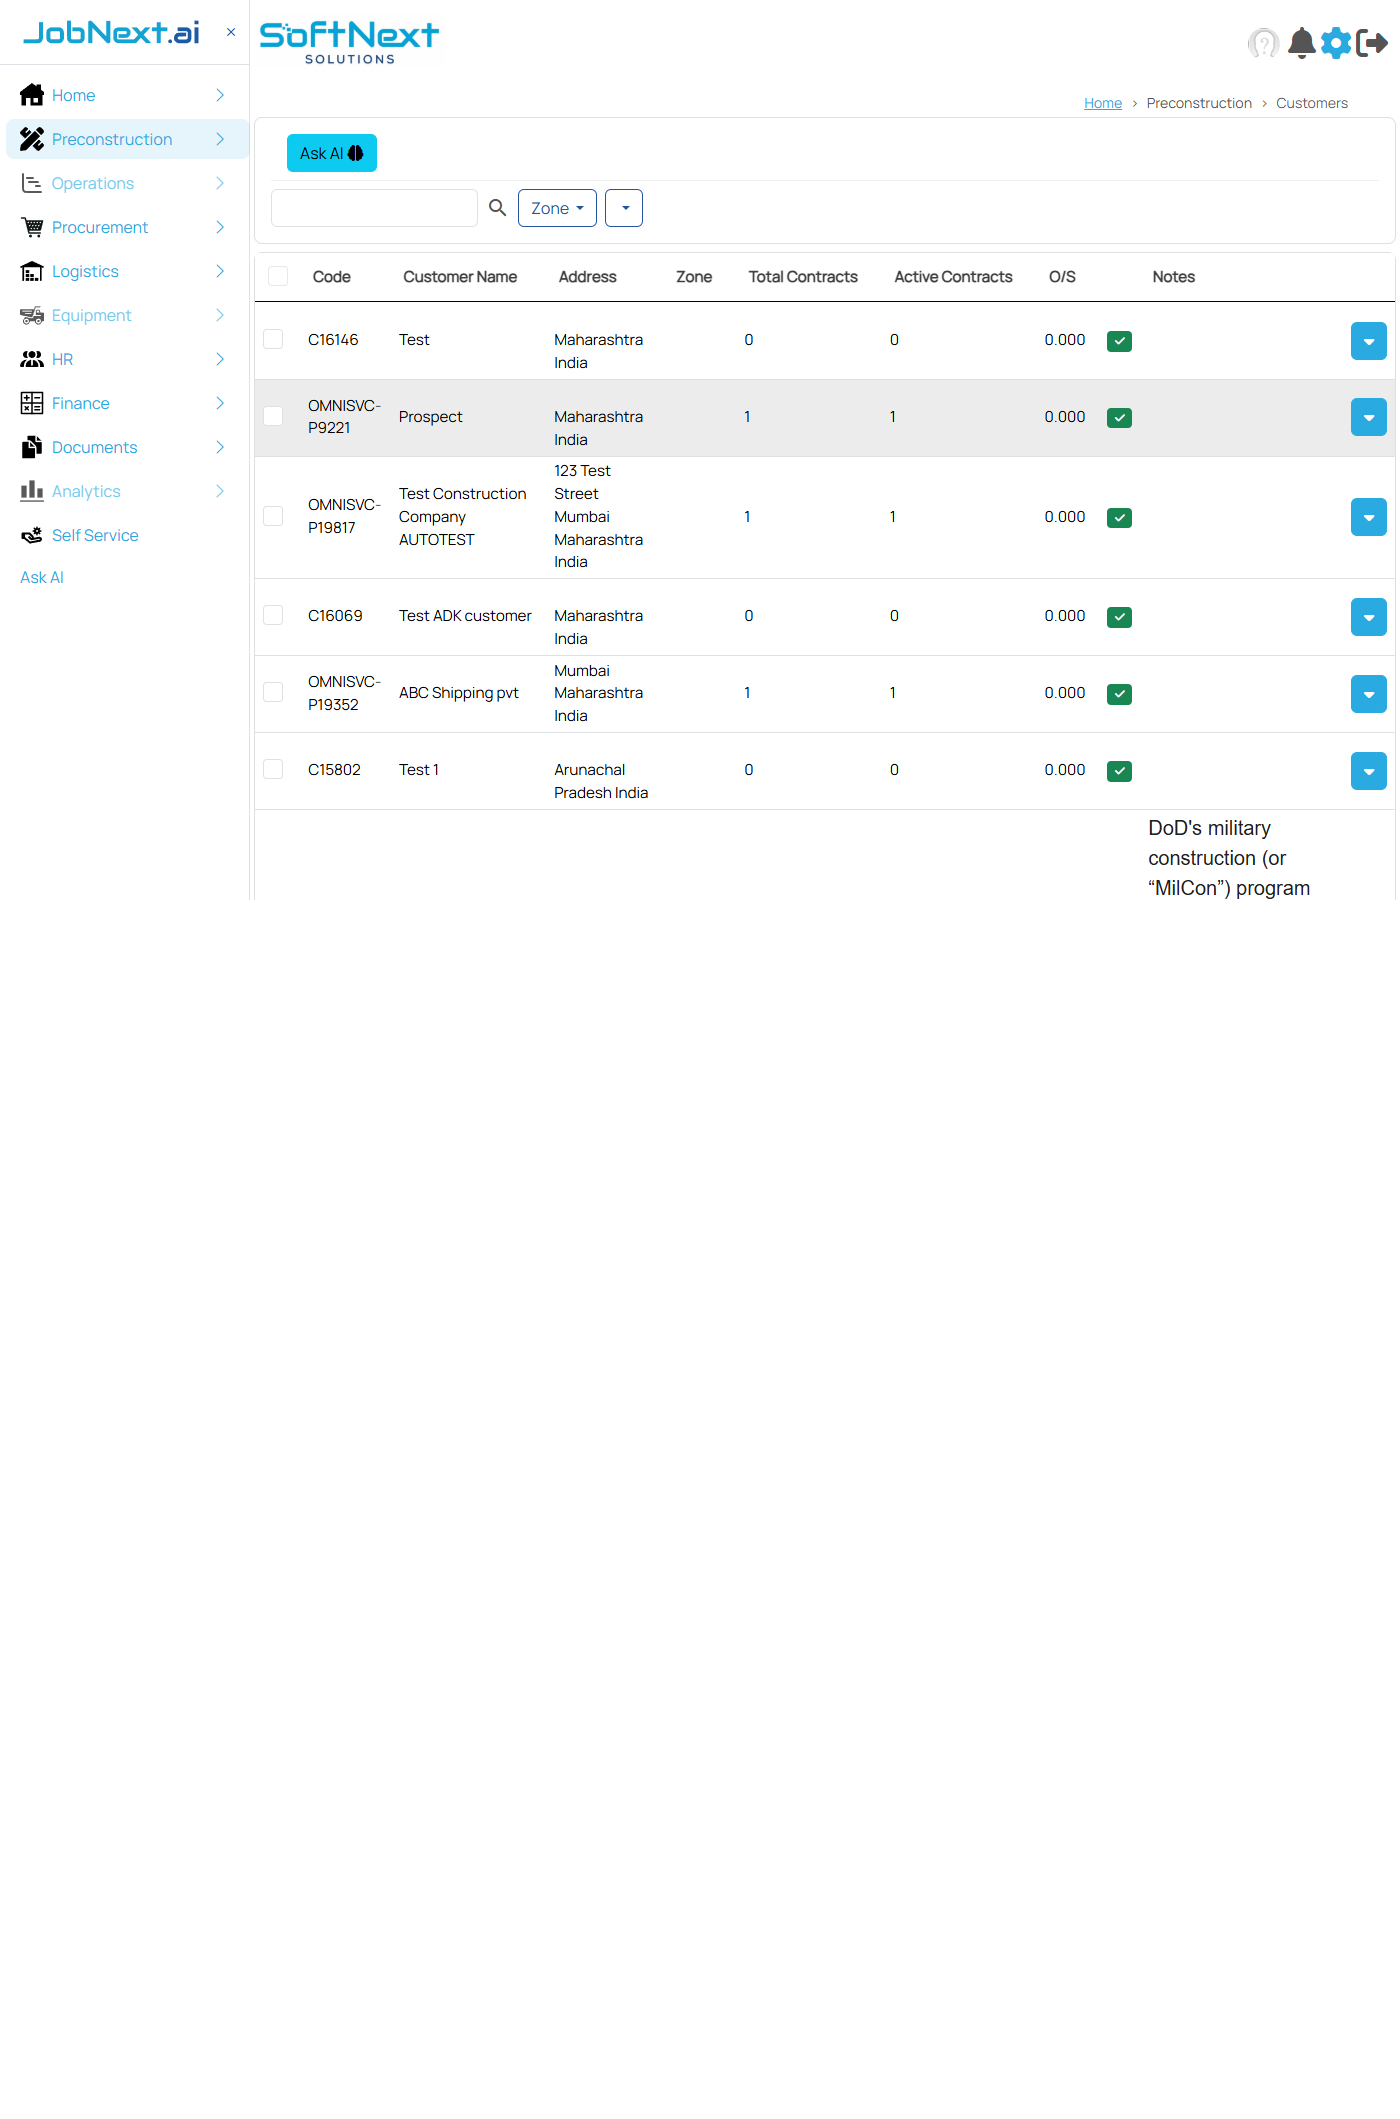
Task: Open the Self Service menu item
Action: pyautogui.click(x=127, y=535)
